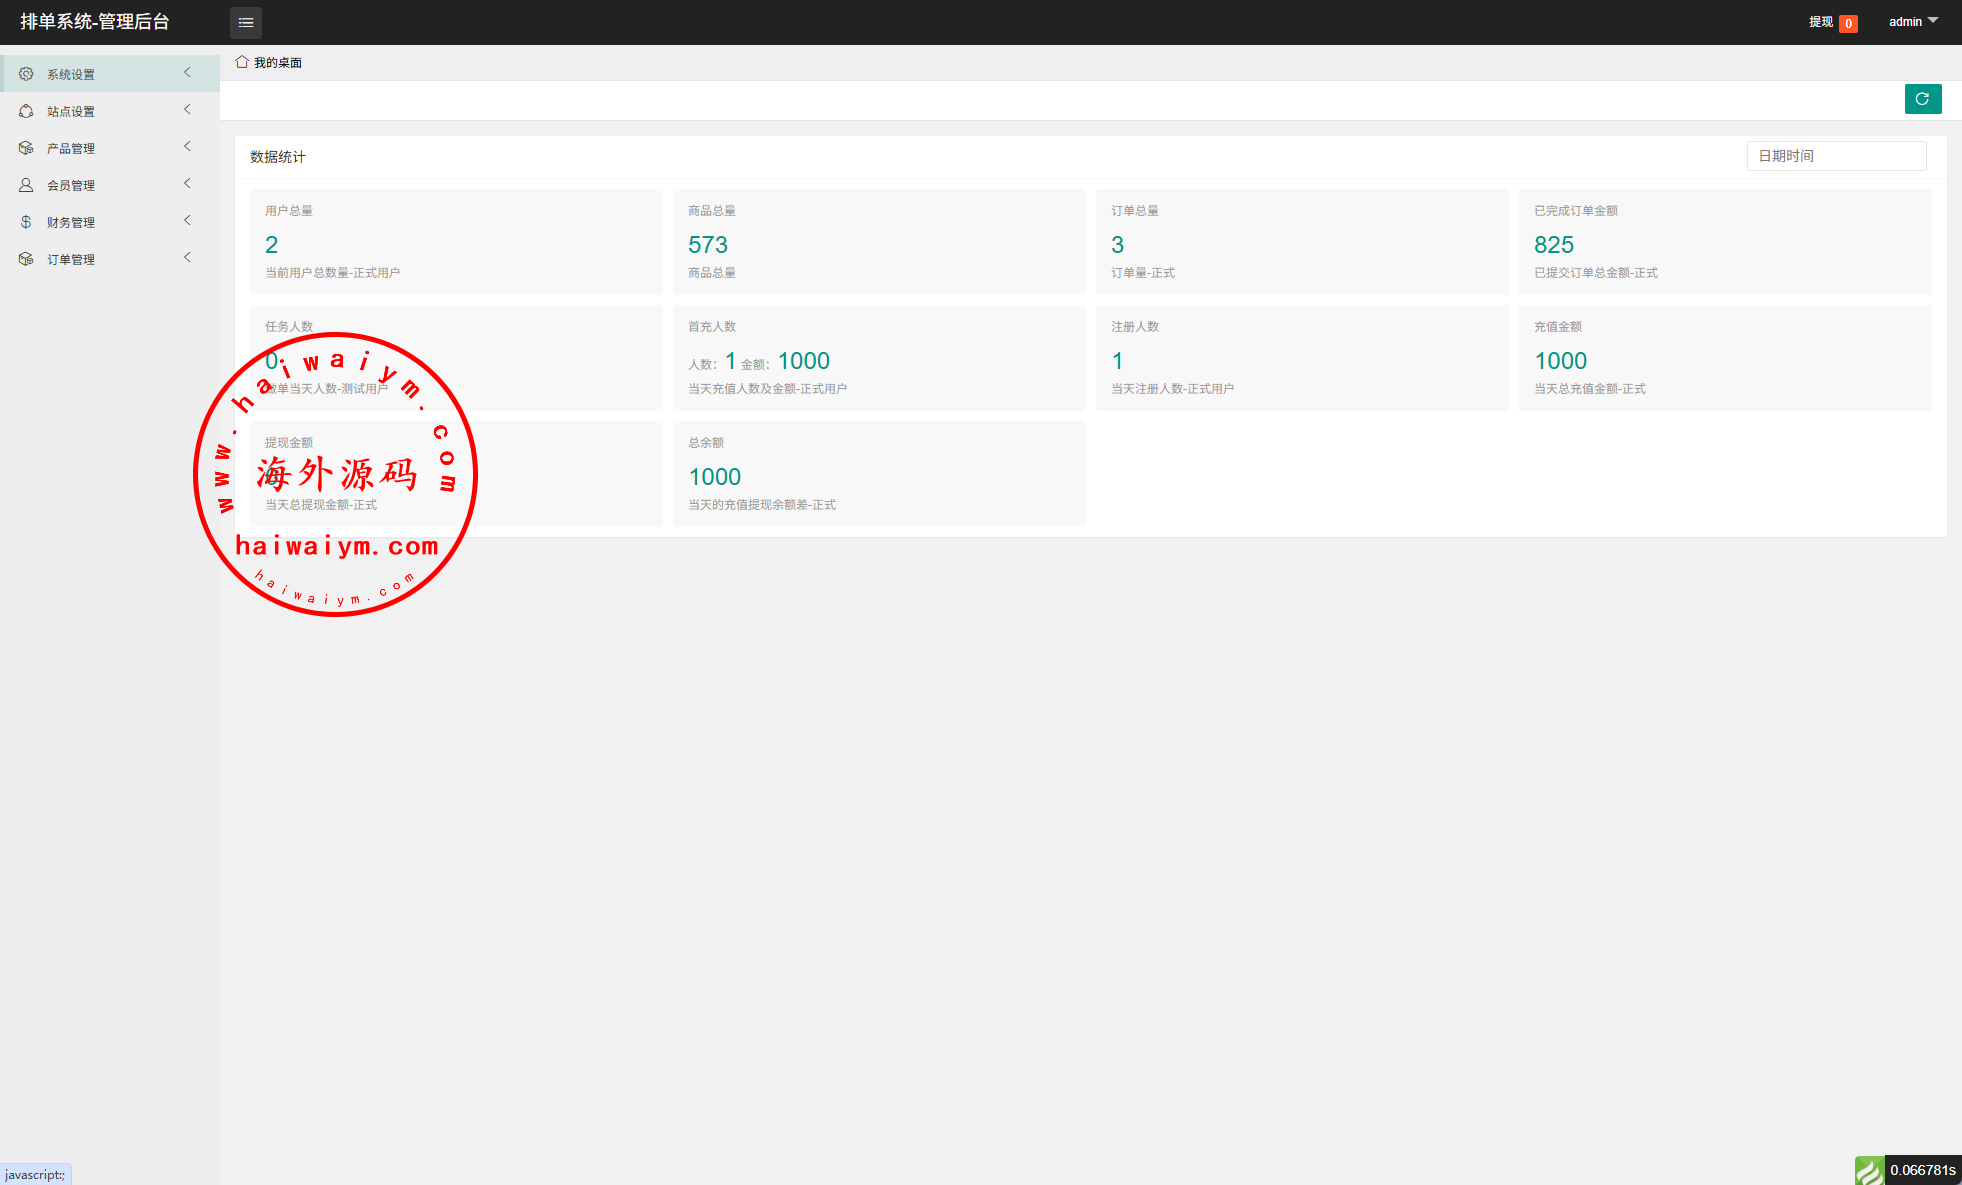Toggle the sidebar with hamburger button
Image resolution: width=1962 pixels, height=1185 pixels.
point(246,22)
